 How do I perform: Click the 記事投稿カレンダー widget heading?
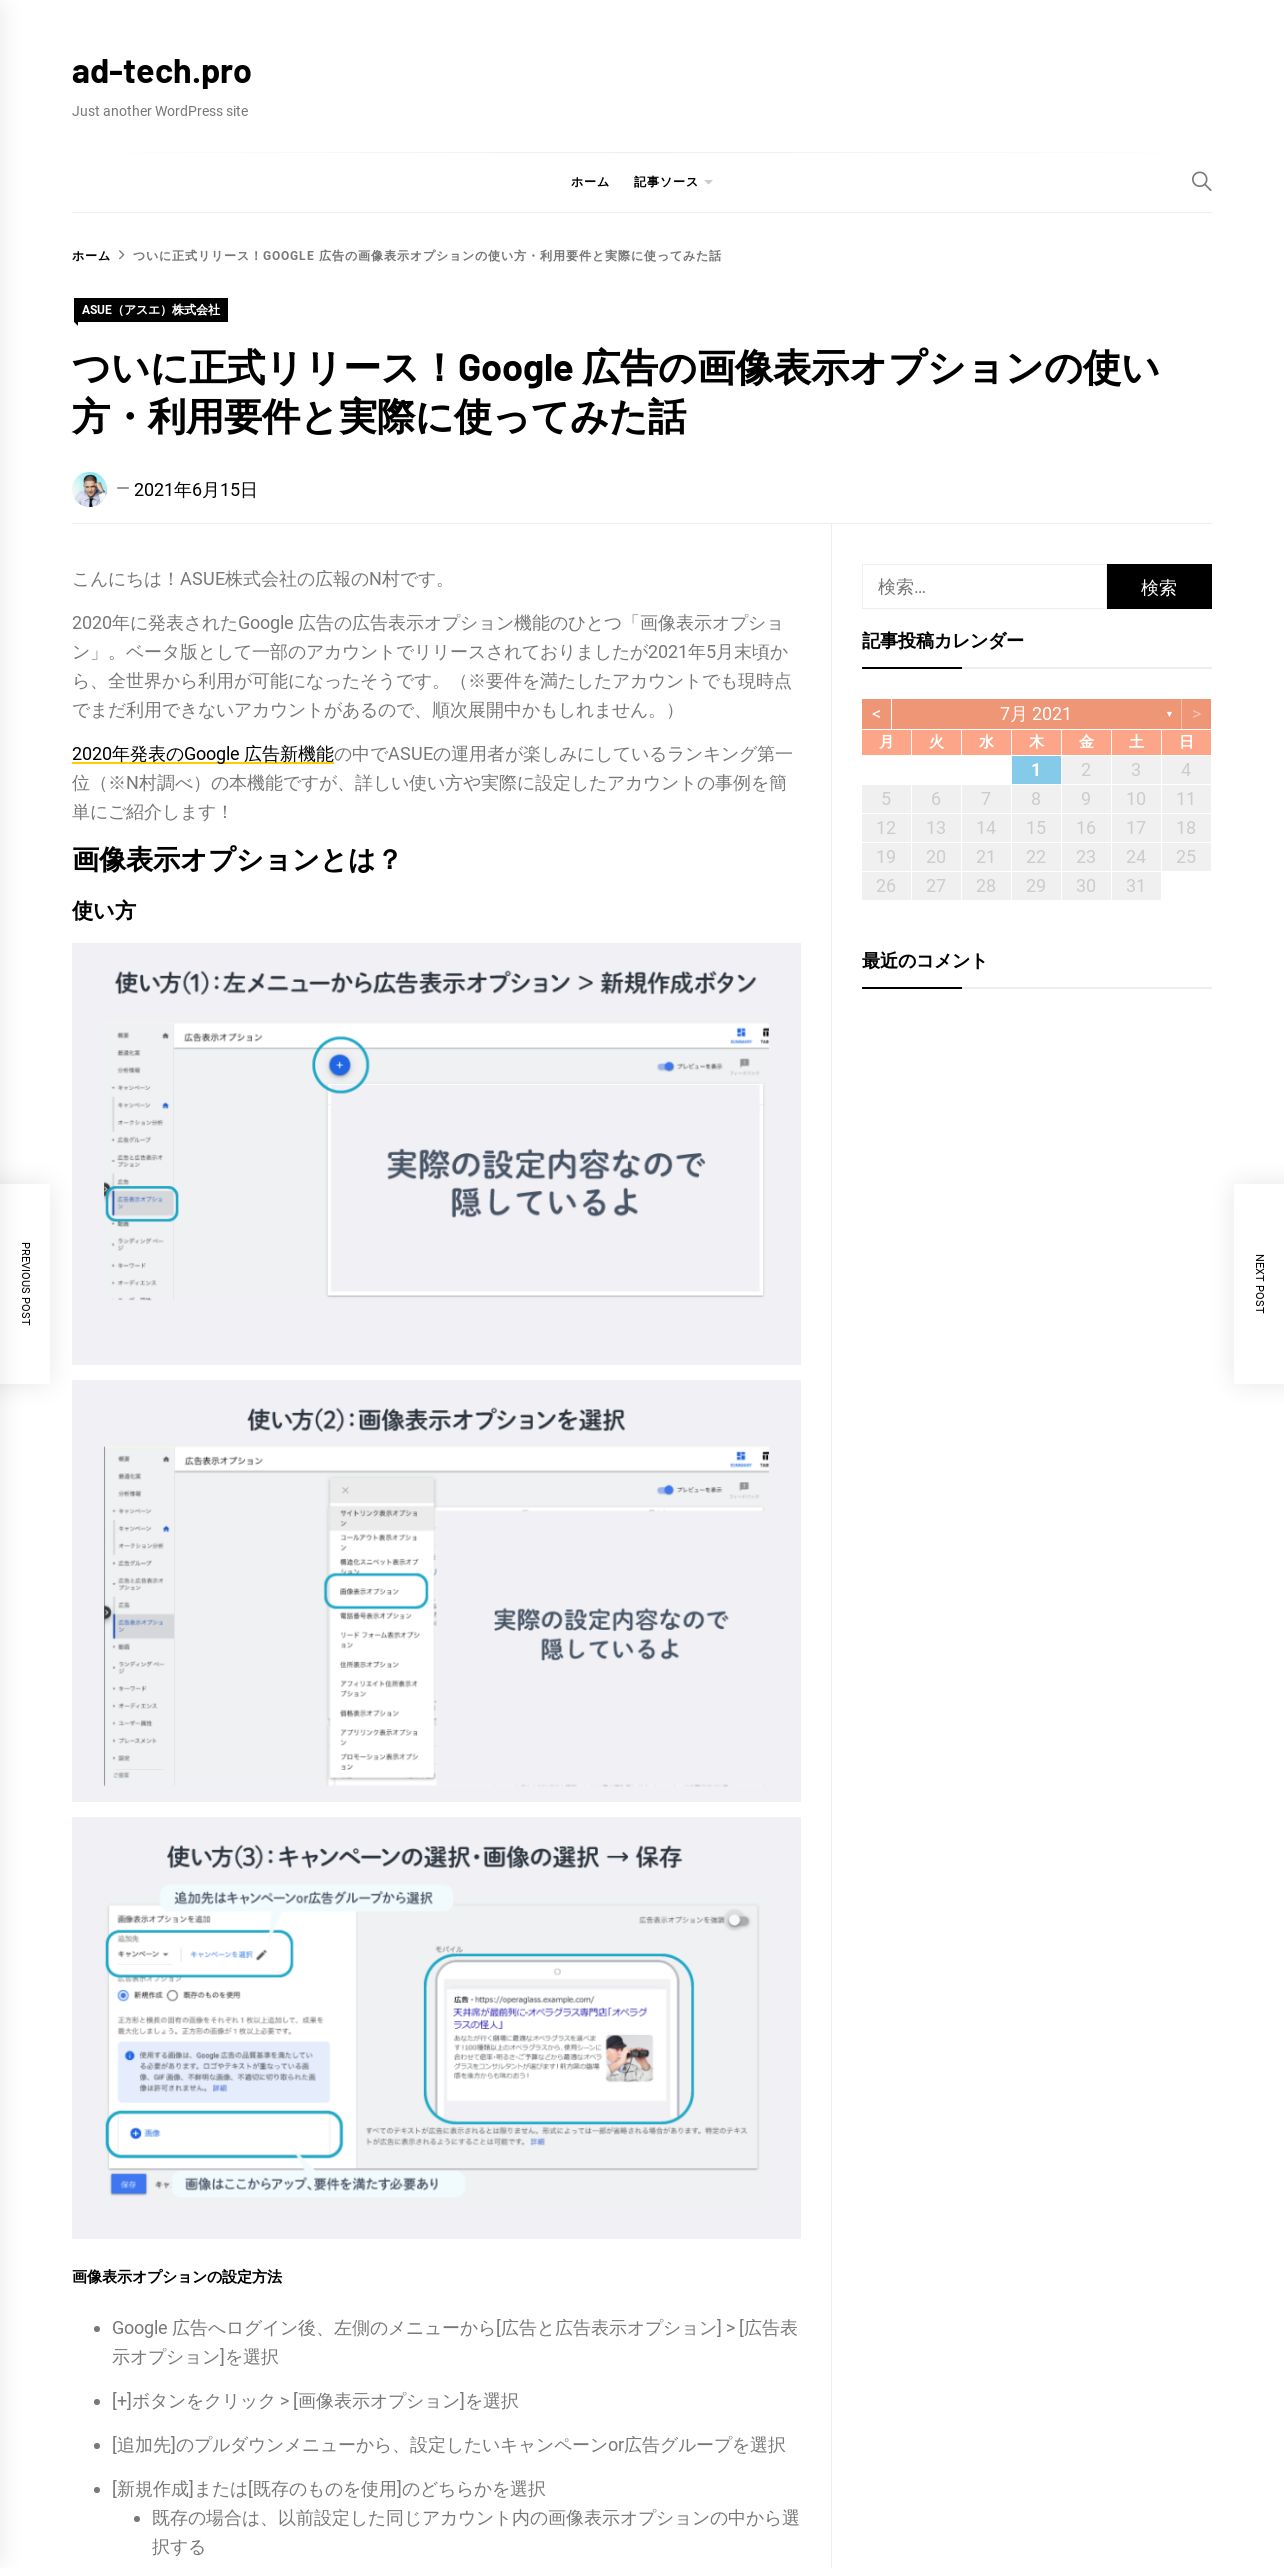tap(943, 641)
